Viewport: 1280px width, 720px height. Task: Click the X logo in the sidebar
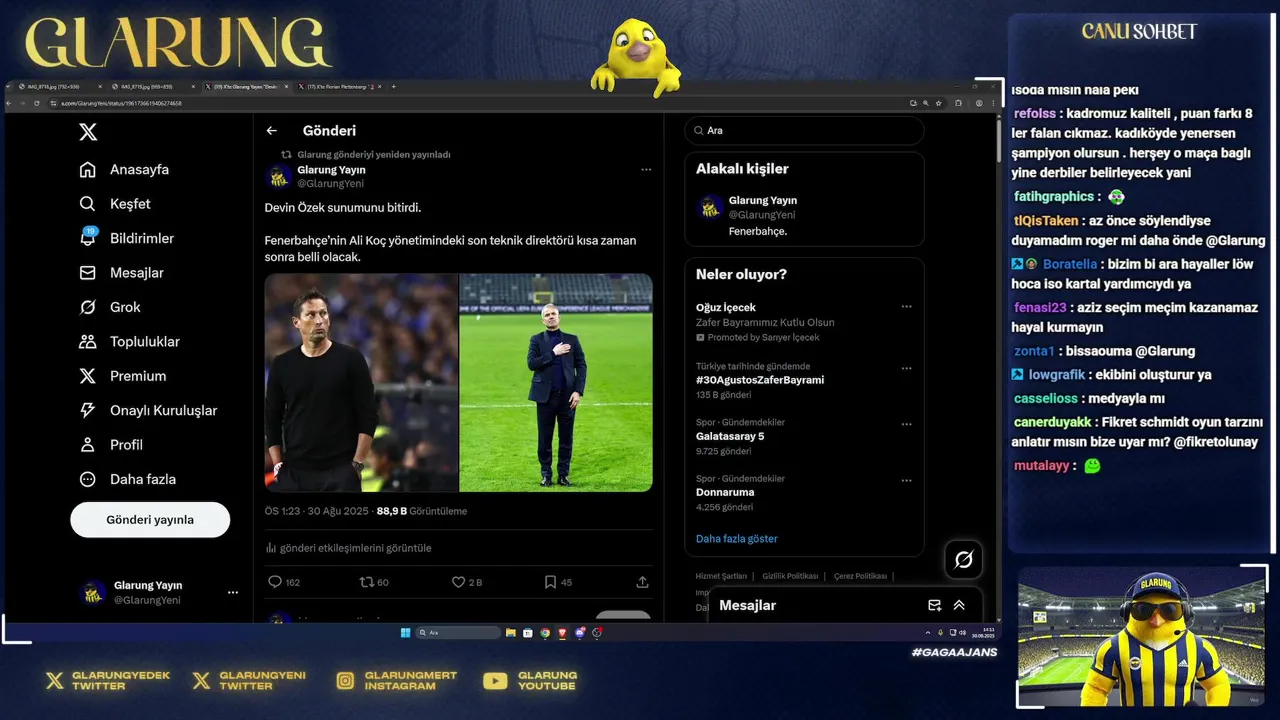(88, 132)
